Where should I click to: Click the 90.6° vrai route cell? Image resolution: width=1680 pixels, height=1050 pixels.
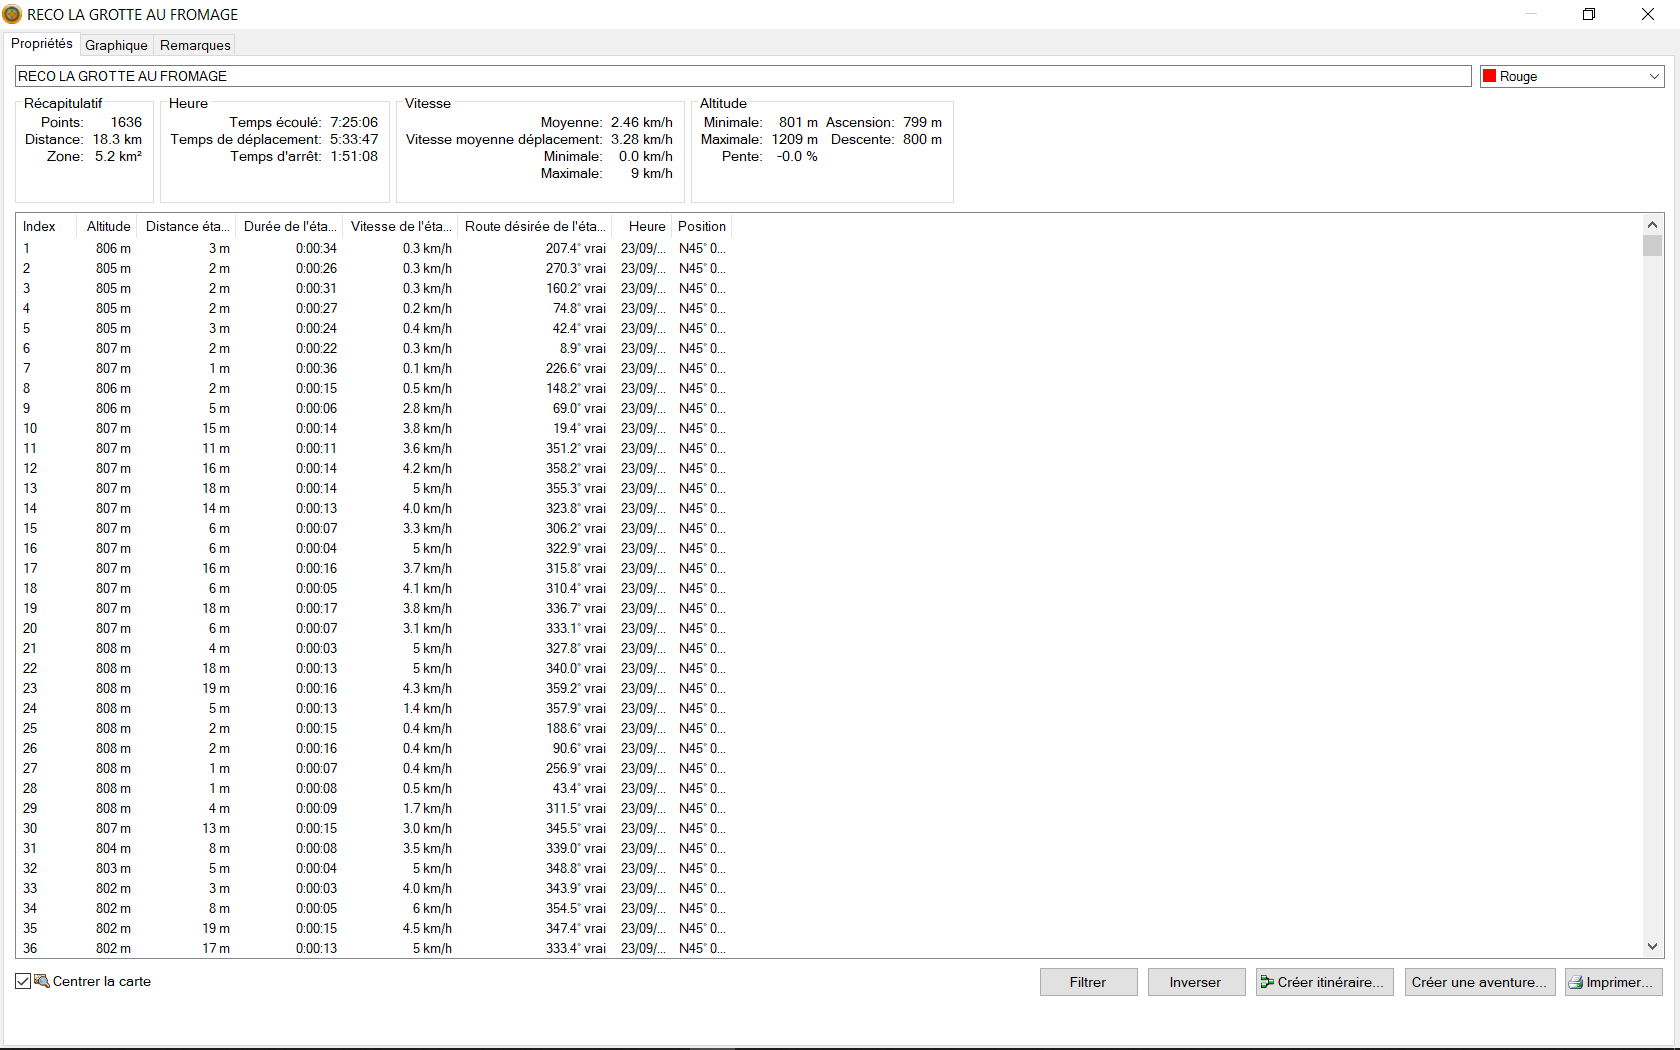click(579, 748)
